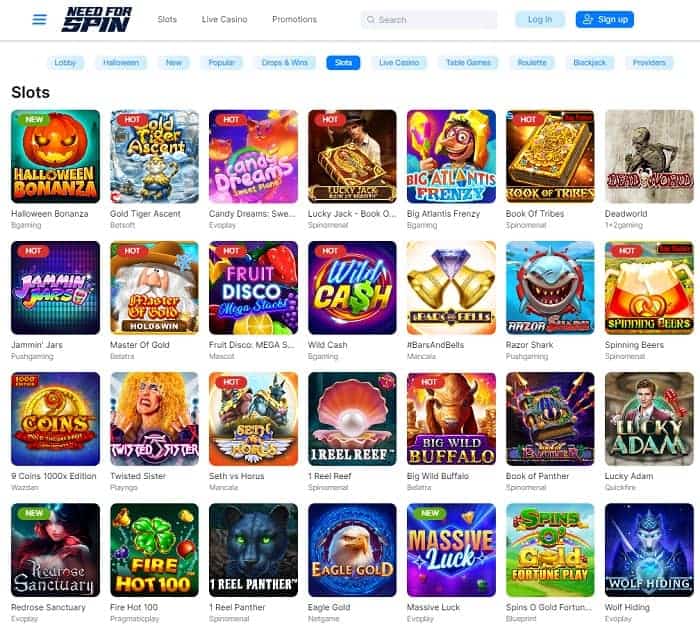The height and width of the screenshot is (629, 700).
Task: Select the Halloween category tab
Action: tap(121, 62)
